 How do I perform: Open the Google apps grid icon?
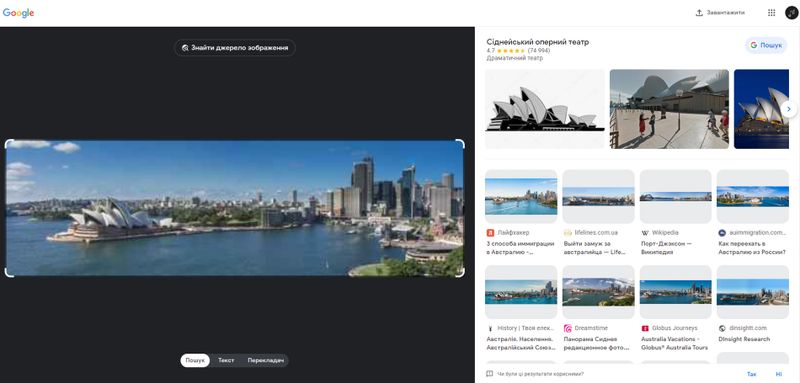pyautogui.click(x=771, y=13)
